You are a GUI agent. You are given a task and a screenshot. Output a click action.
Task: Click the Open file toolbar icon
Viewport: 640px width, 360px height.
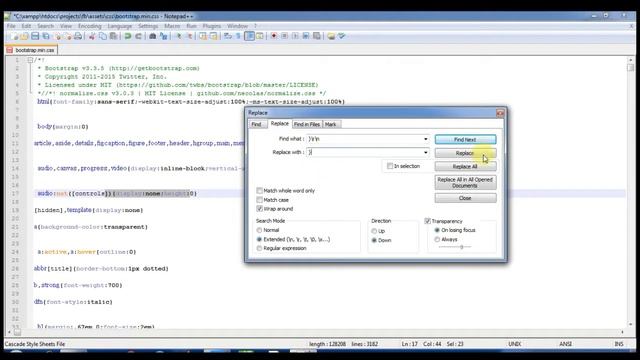click(24, 36)
